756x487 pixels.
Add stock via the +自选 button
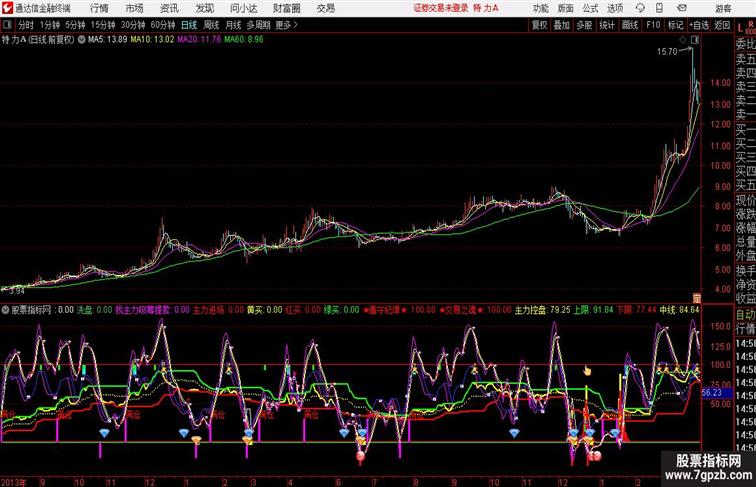(x=699, y=25)
